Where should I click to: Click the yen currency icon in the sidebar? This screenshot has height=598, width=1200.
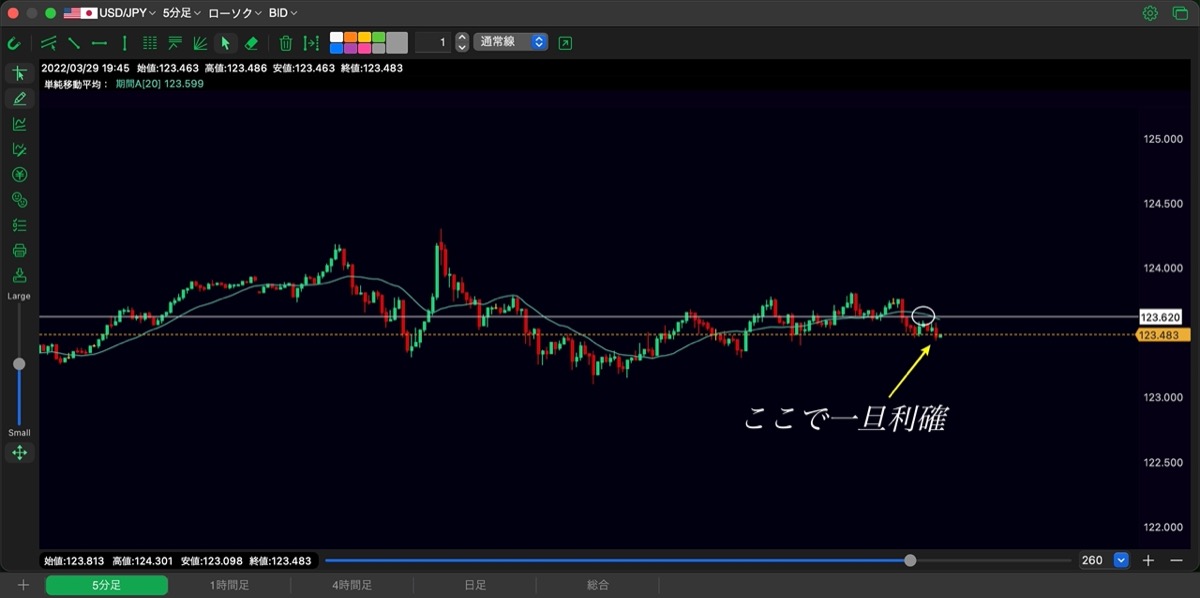click(x=19, y=174)
